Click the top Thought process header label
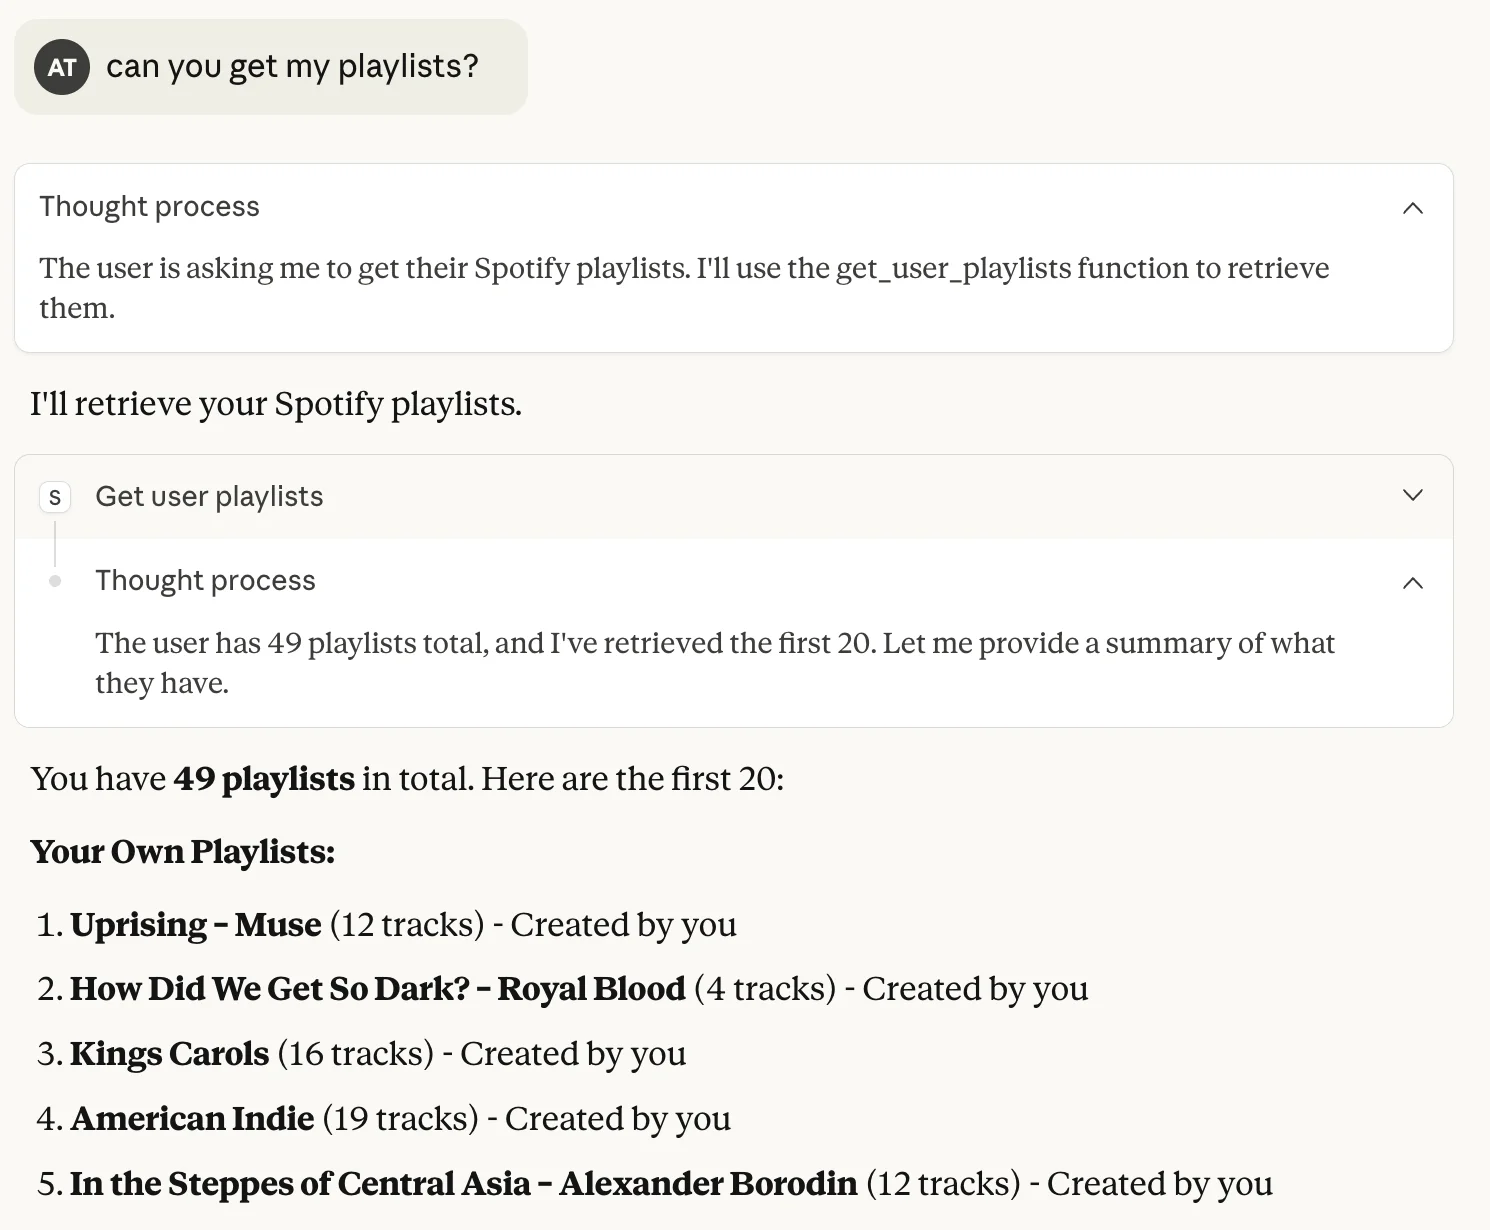The image size is (1490, 1230). tap(149, 207)
